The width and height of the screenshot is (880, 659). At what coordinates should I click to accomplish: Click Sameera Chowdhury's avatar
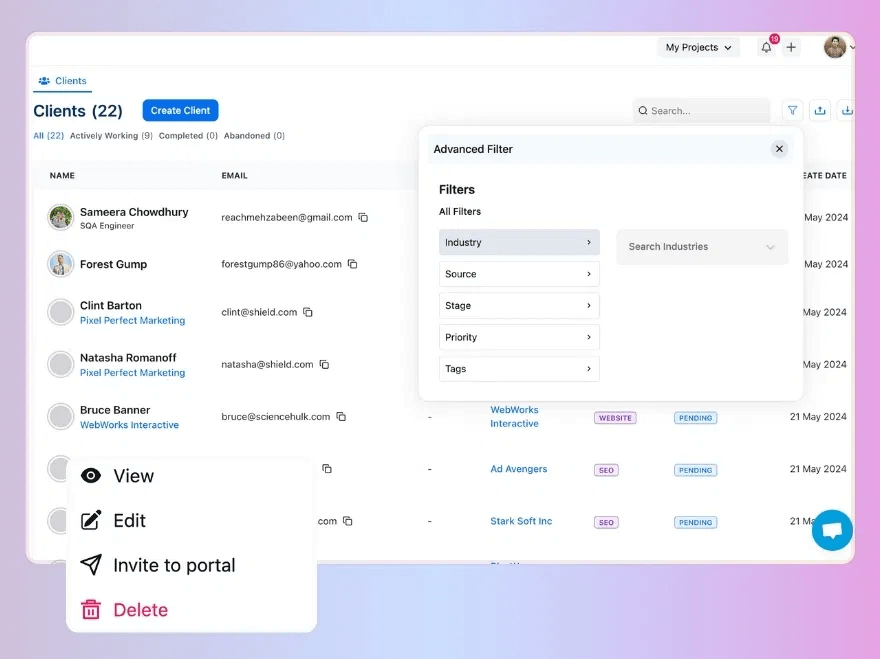(x=60, y=217)
